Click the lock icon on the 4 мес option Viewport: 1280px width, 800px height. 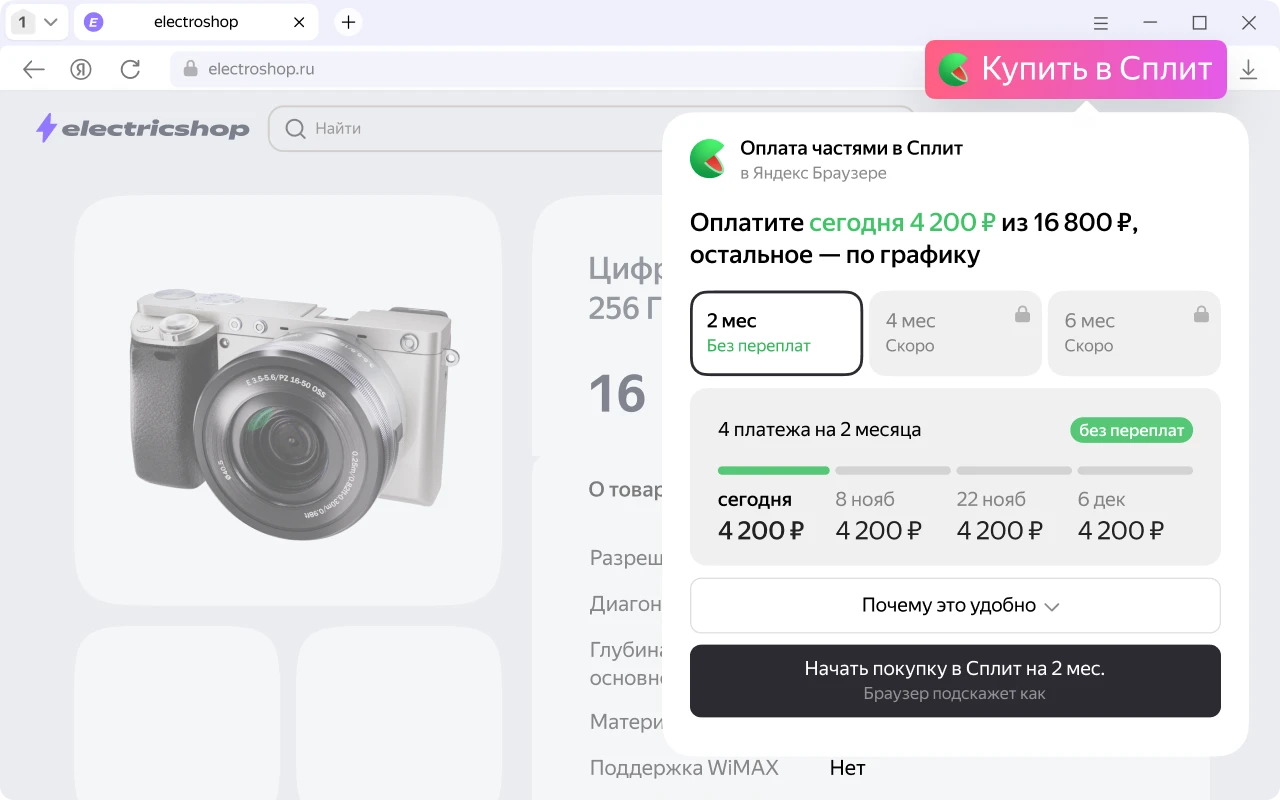1022,314
